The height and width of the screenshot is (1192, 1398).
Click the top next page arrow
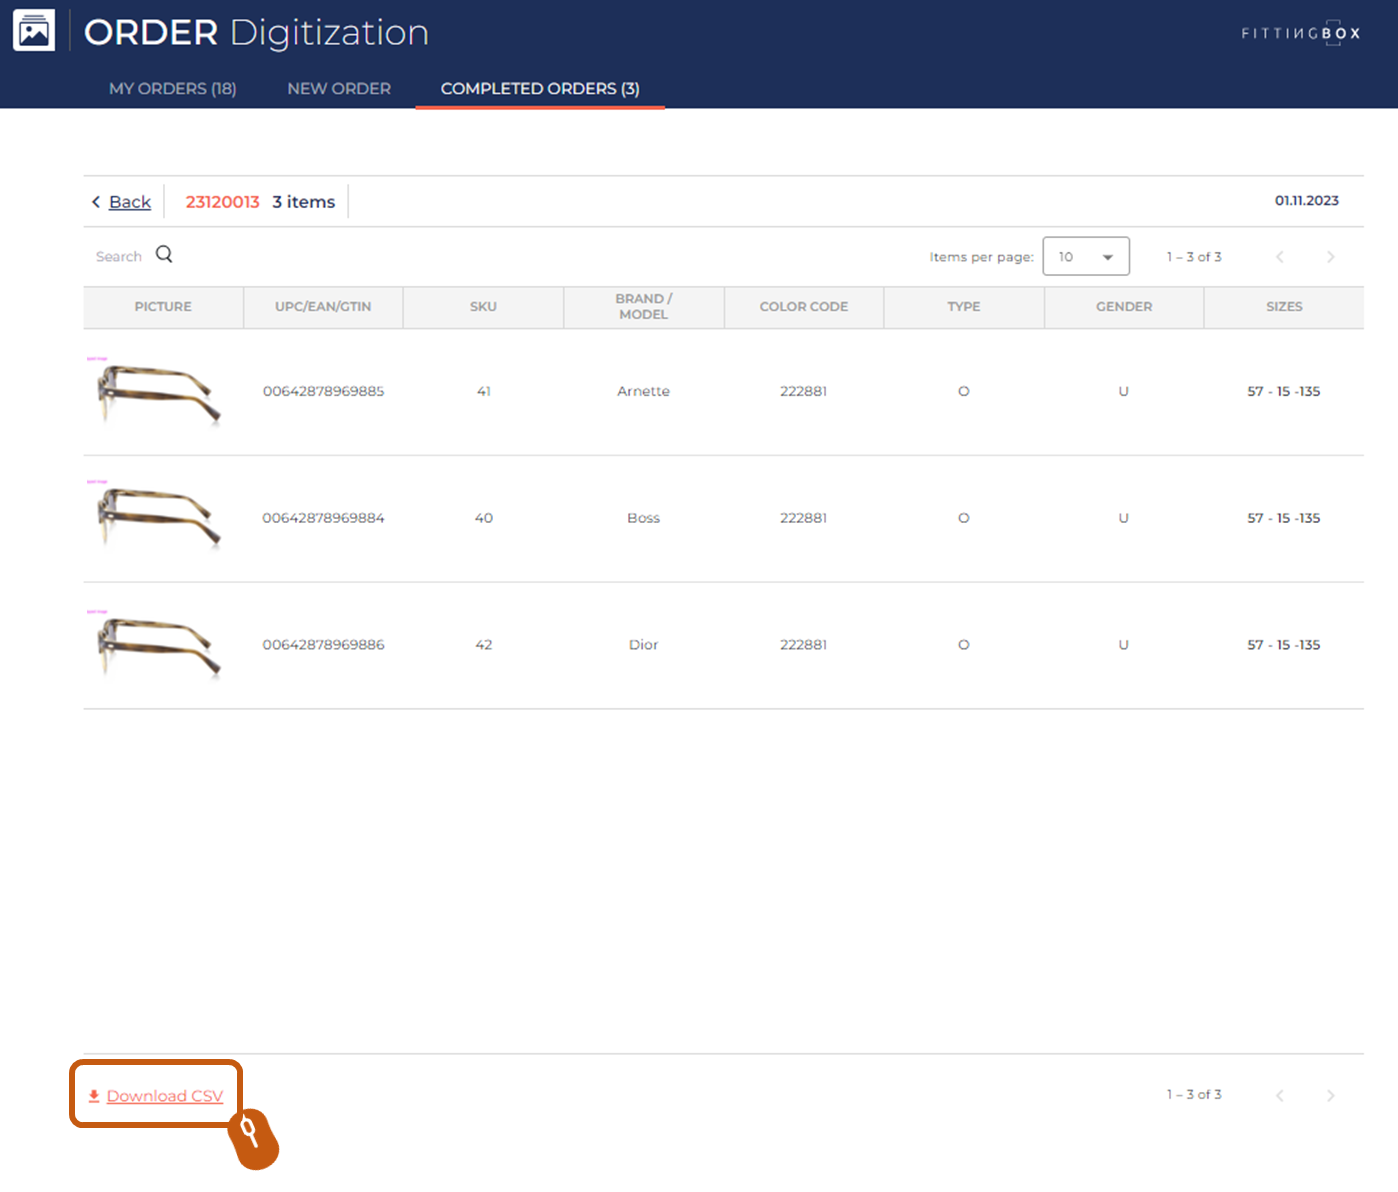click(x=1330, y=257)
